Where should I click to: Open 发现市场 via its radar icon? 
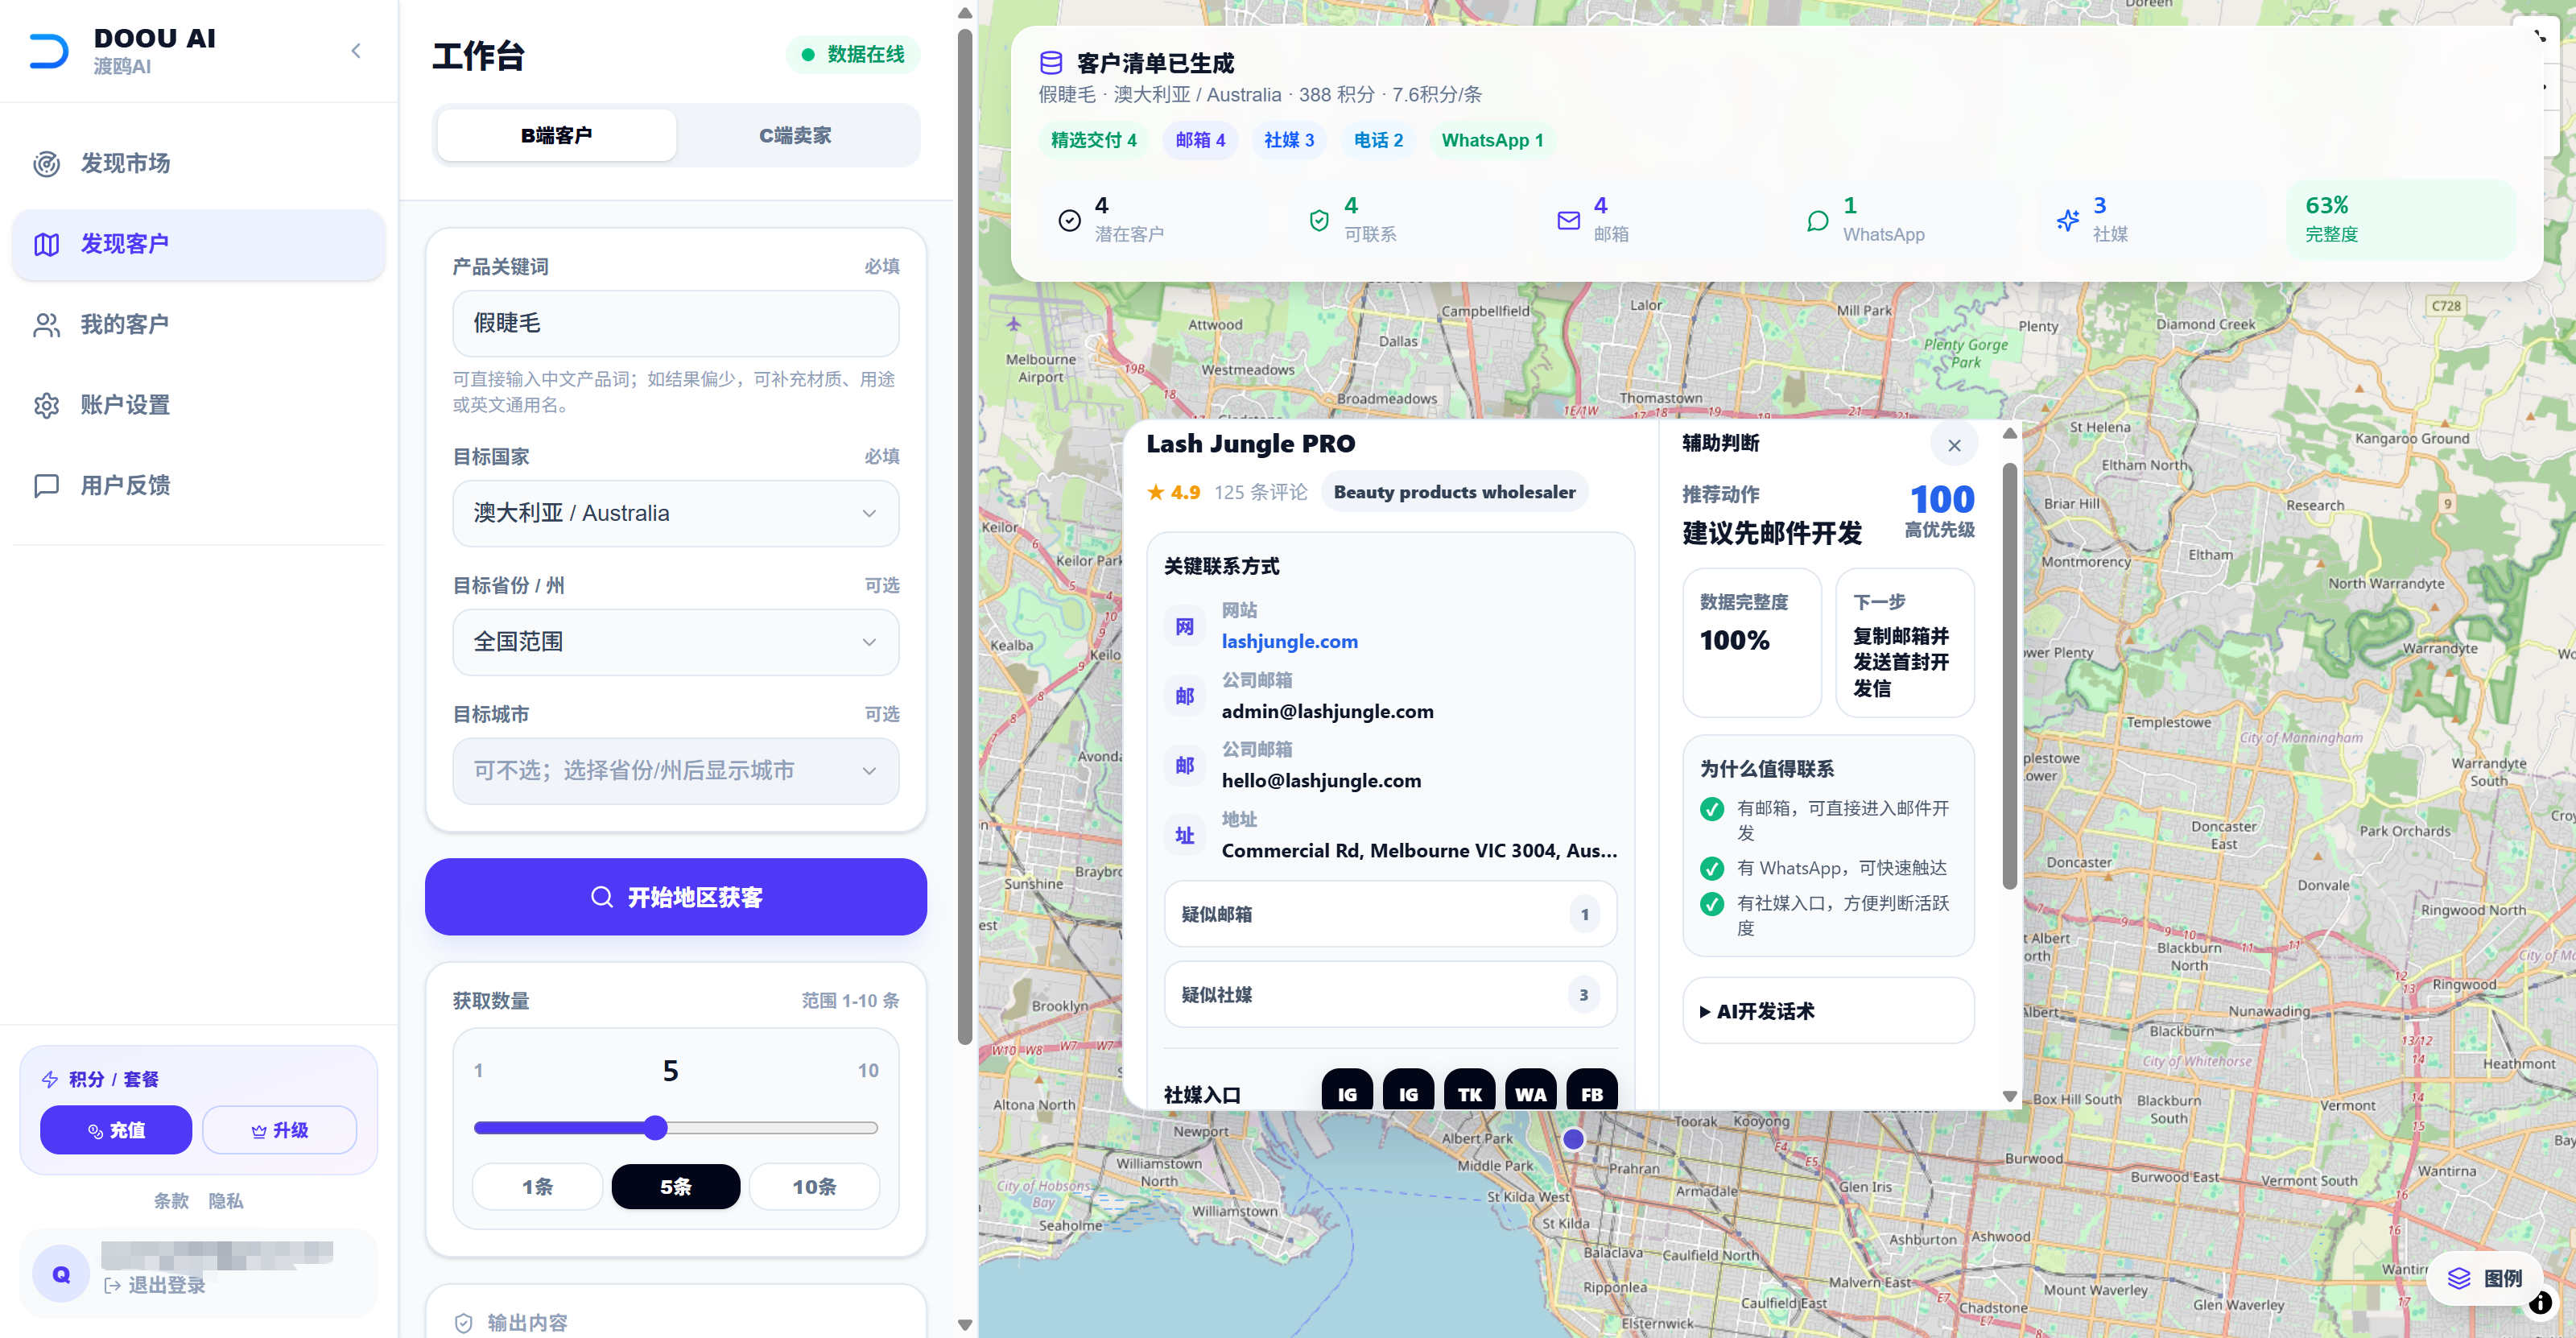click(x=47, y=163)
